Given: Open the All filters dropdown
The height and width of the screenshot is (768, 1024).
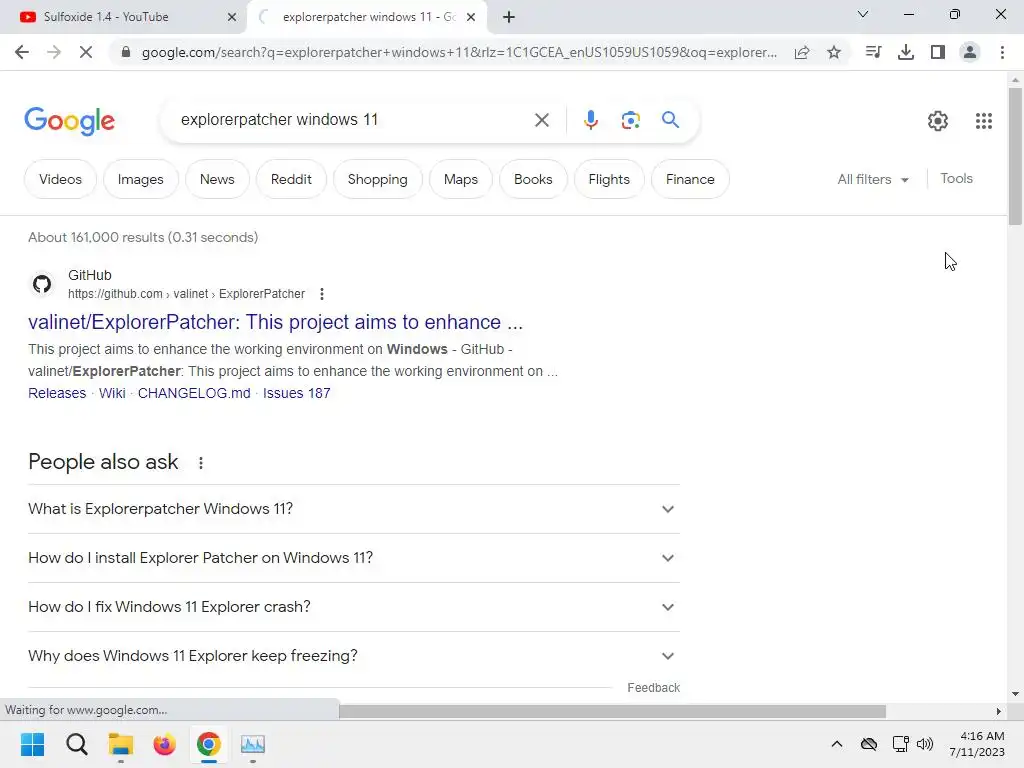Looking at the screenshot, I should pyautogui.click(x=872, y=179).
